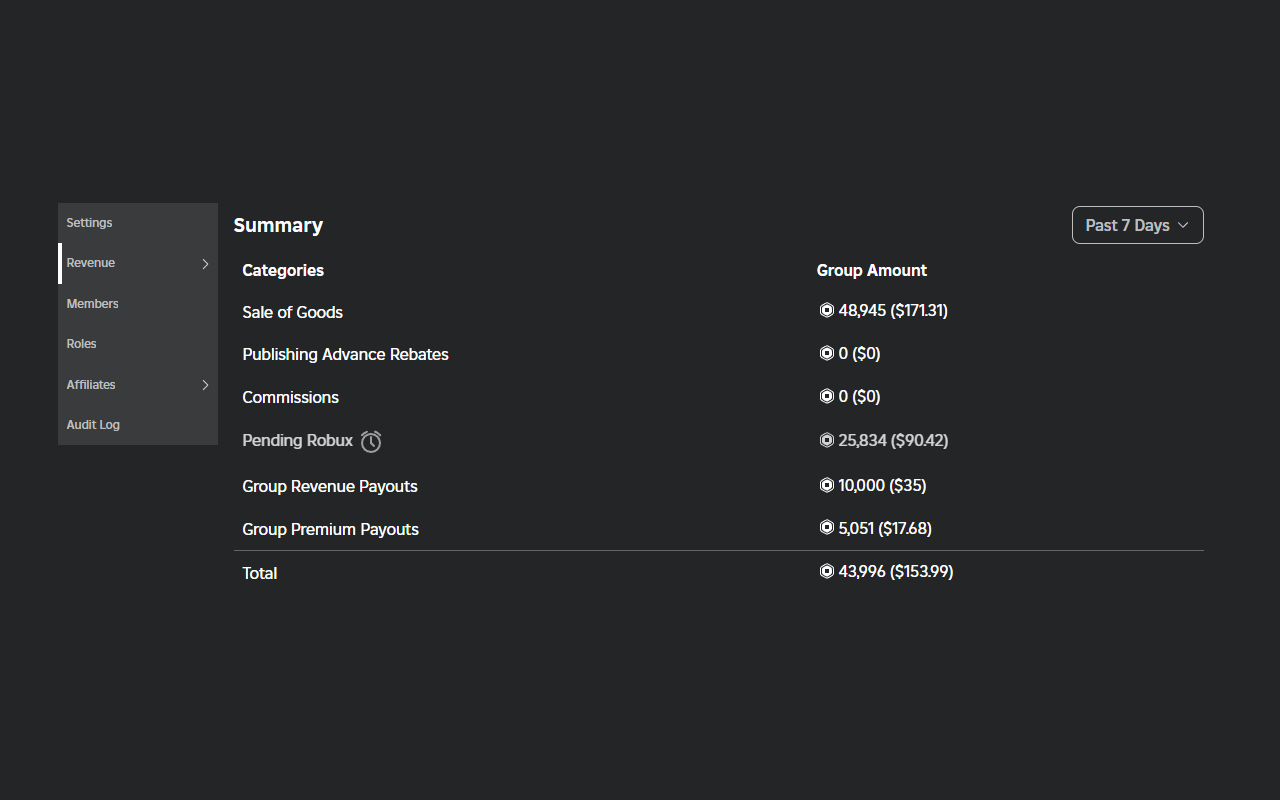Open Settings in sidebar
This screenshot has width=1280, height=800.
[x=90, y=223]
